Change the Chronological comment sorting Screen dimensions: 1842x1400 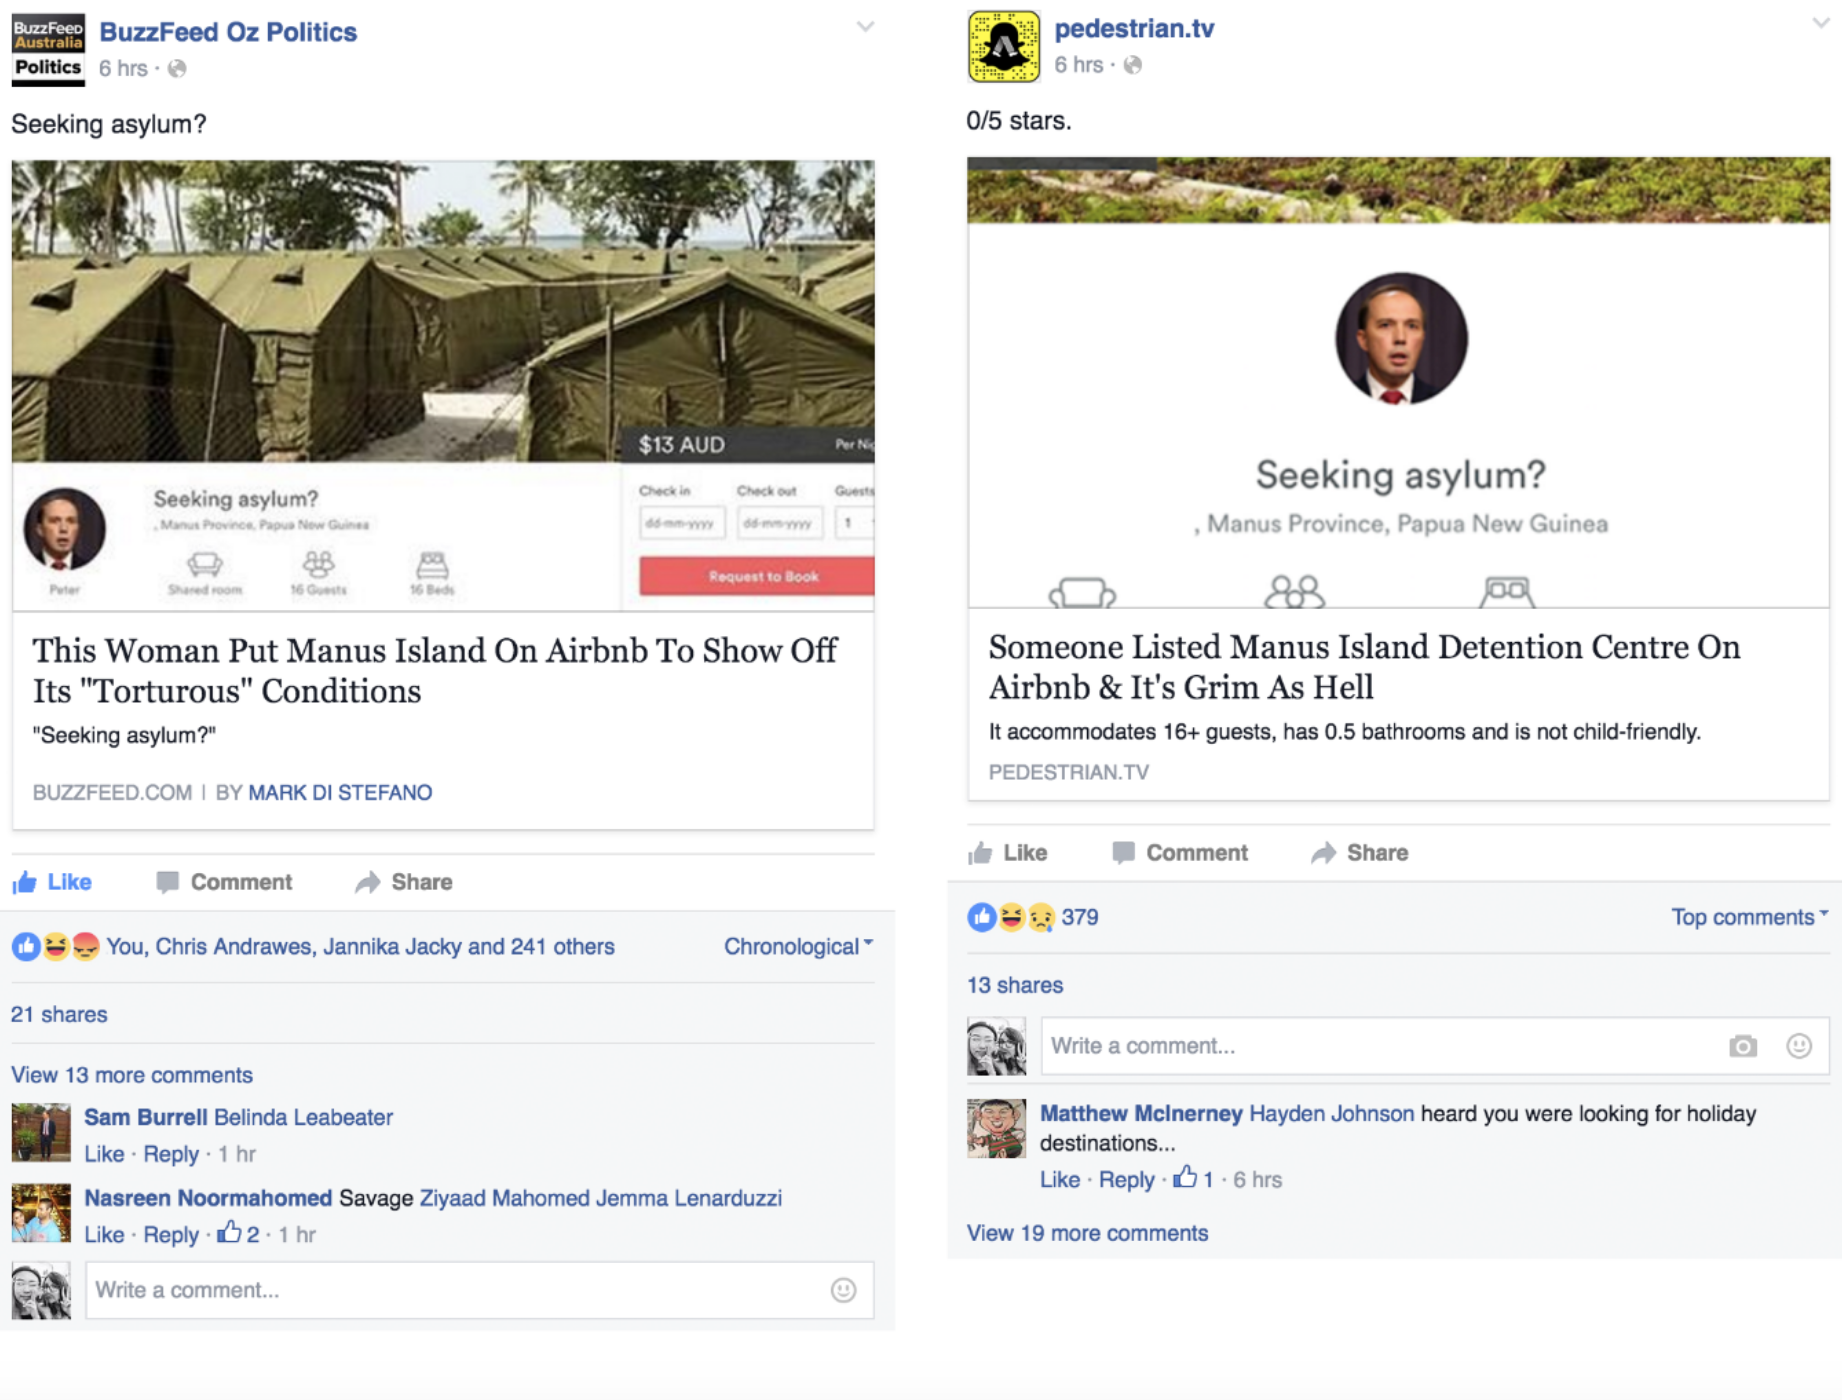pyautogui.click(x=798, y=946)
